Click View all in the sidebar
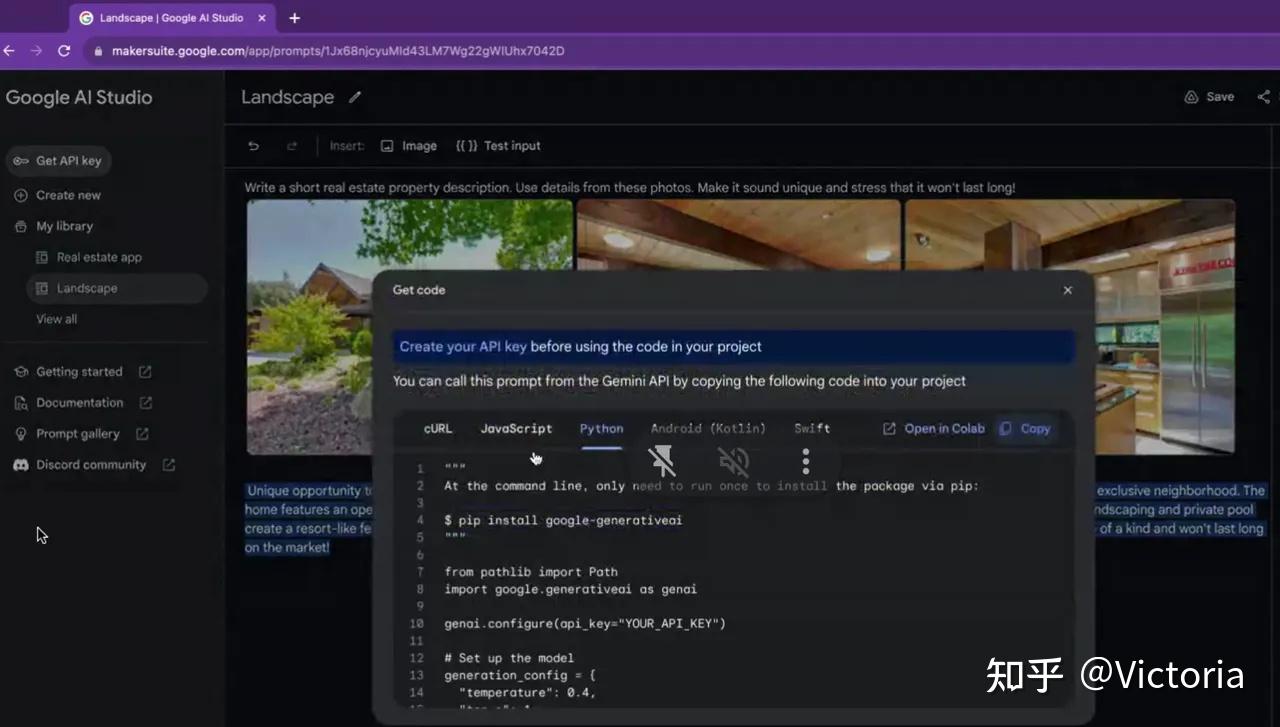1280x727 pixels. (x=56, y=318)
